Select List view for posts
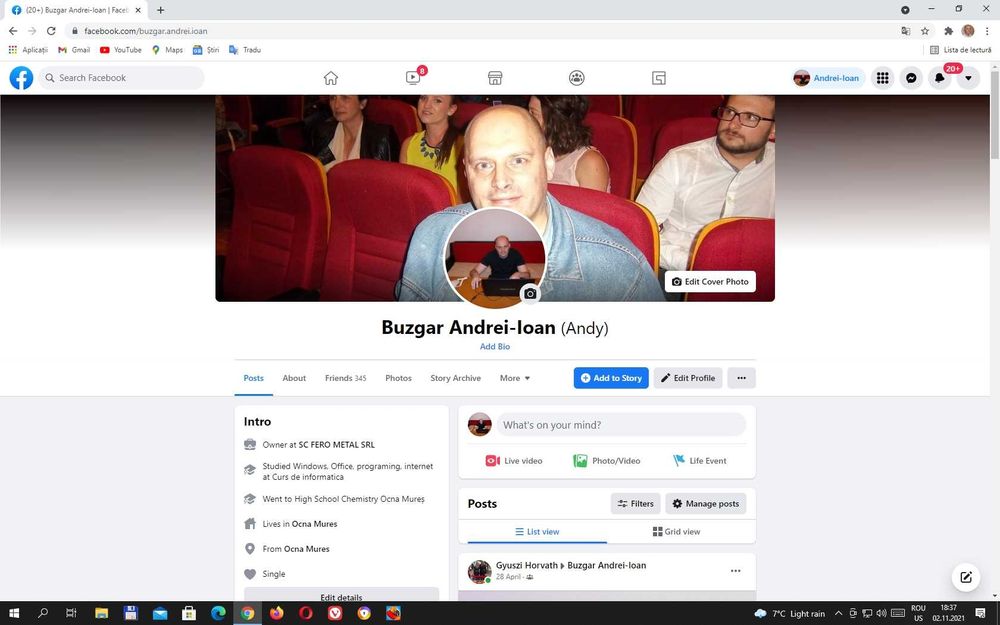The width and height of the screenshot is (1000, 625). pyautogui.click(x=537, y=531)
